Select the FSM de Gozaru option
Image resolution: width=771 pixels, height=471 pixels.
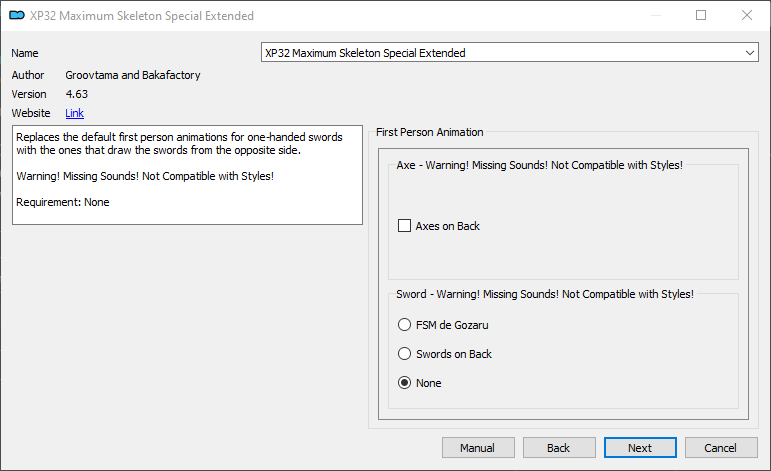tap(405, 325)
